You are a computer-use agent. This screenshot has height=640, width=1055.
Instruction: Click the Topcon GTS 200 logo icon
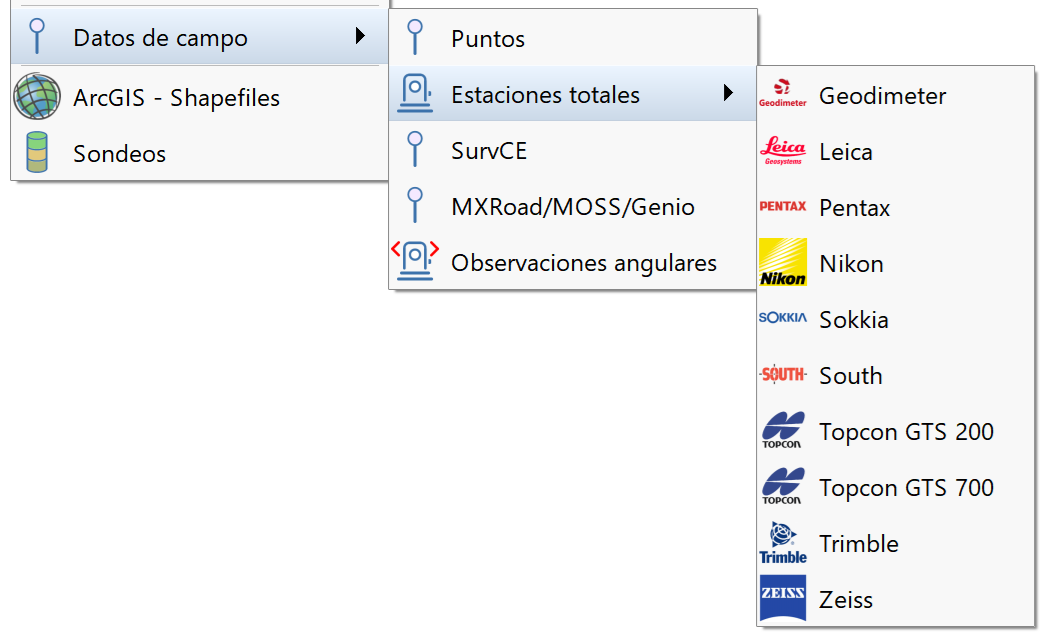(783, 431)
